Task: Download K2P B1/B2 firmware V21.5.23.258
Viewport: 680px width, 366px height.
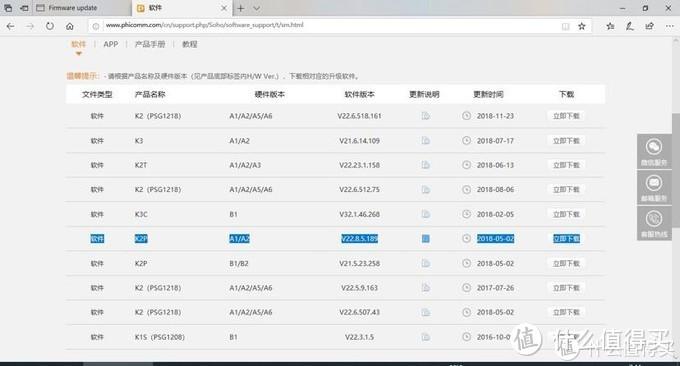Action: click(x=566, y=263)
